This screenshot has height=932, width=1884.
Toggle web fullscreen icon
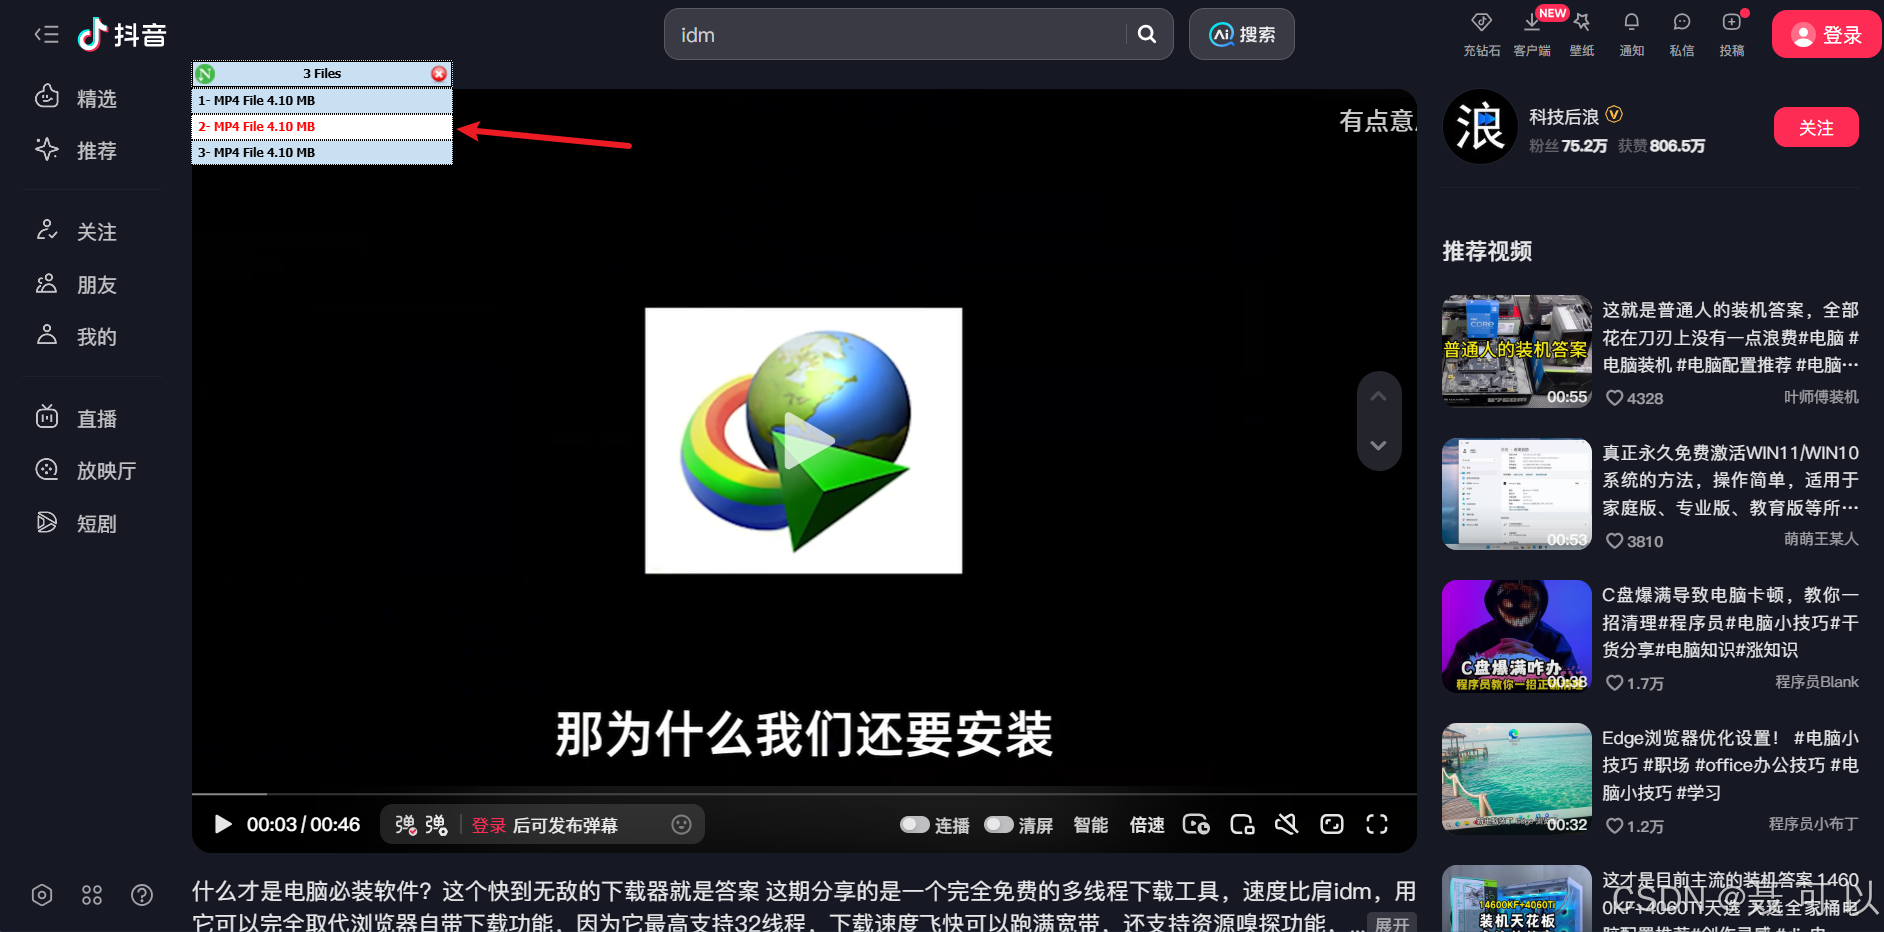[x=1332, y=824]
